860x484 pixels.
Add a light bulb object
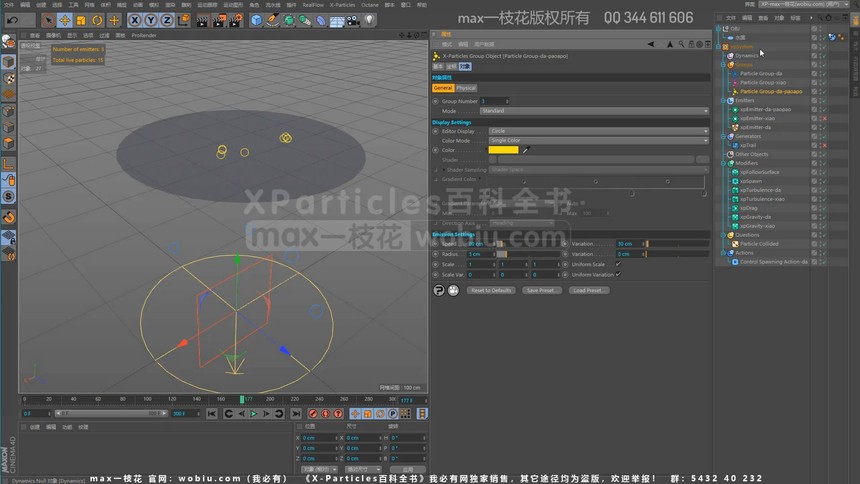click(370, 20)
